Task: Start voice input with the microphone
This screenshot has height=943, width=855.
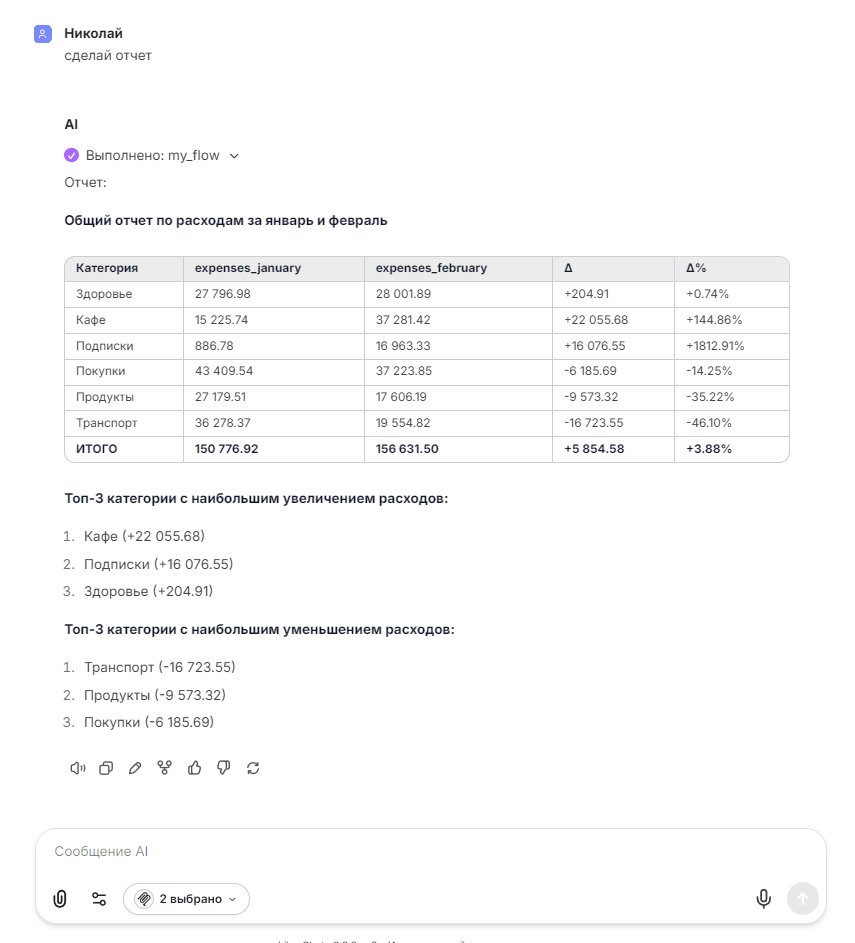Action: pos(763,899)
